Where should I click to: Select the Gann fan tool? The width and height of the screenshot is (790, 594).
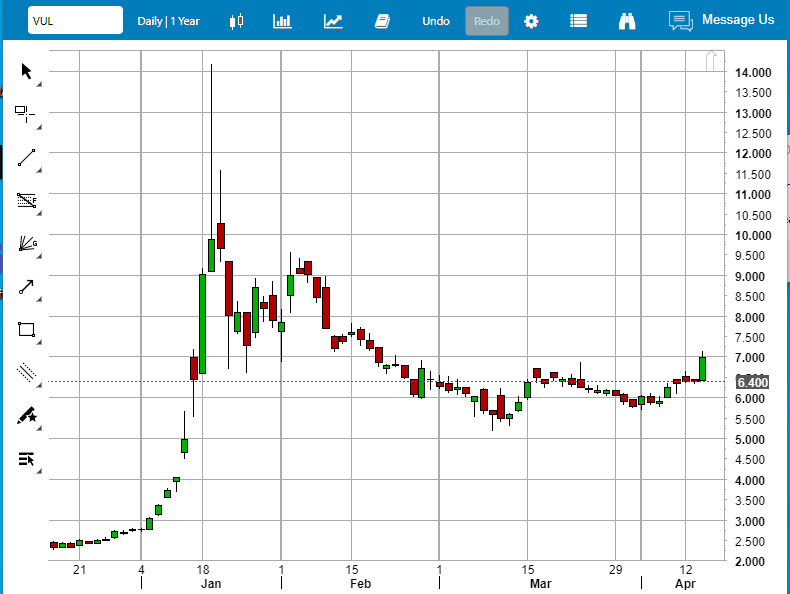coord(27,243)
